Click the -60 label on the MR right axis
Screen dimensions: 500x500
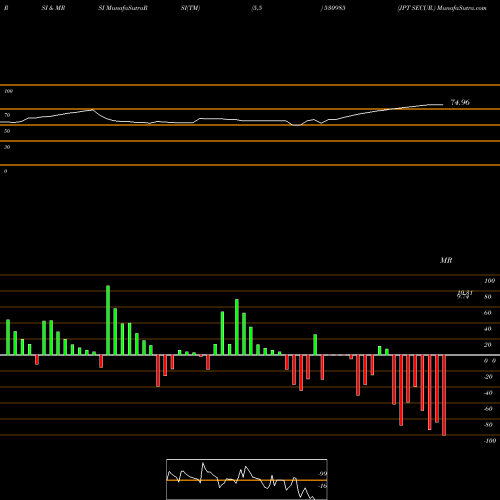(x=488, y=409)
